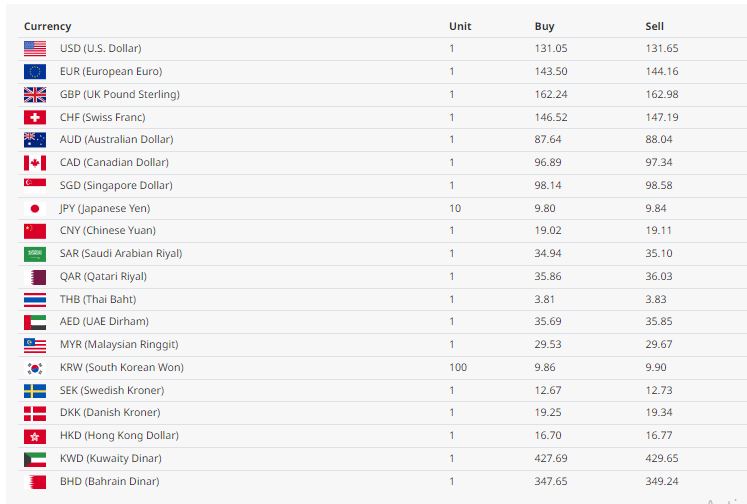
Task: Click the Swedish flag icon
Action: point(35,390)
